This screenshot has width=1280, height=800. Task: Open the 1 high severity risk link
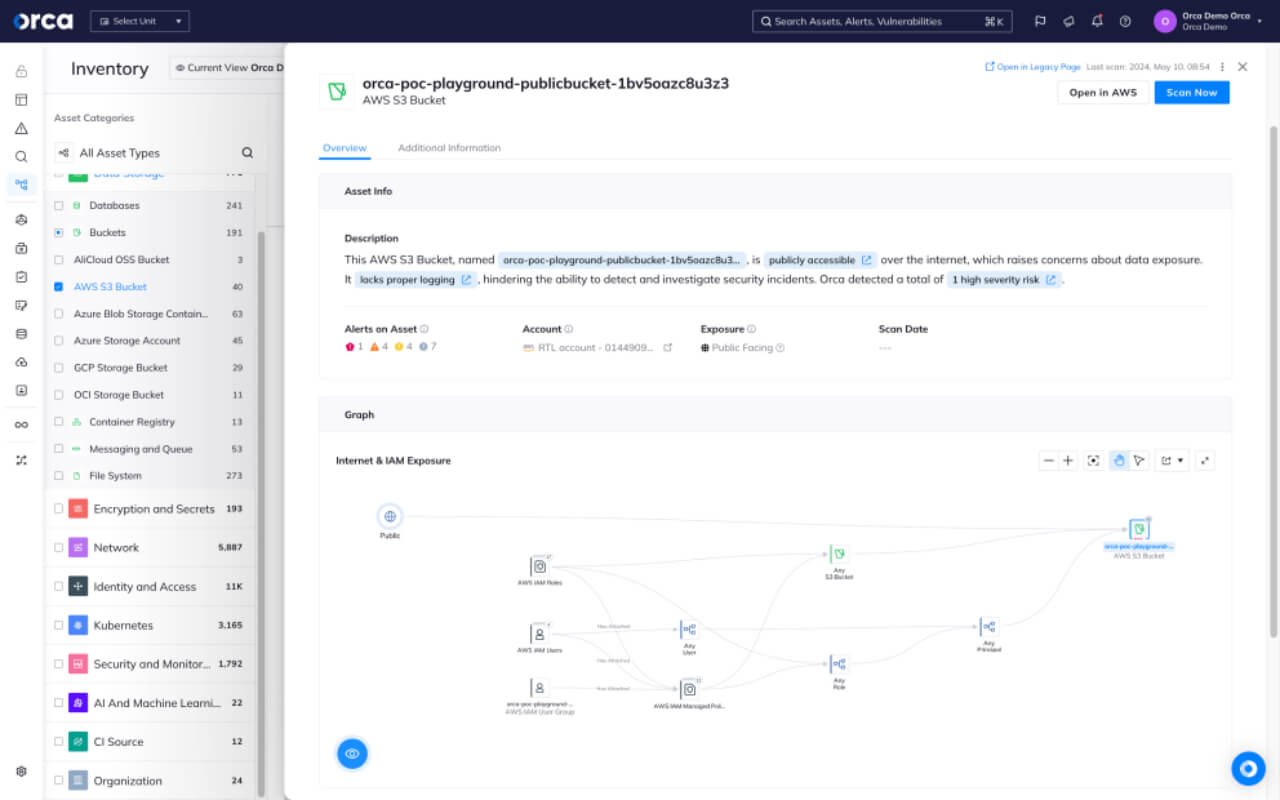click(1004, 280)
